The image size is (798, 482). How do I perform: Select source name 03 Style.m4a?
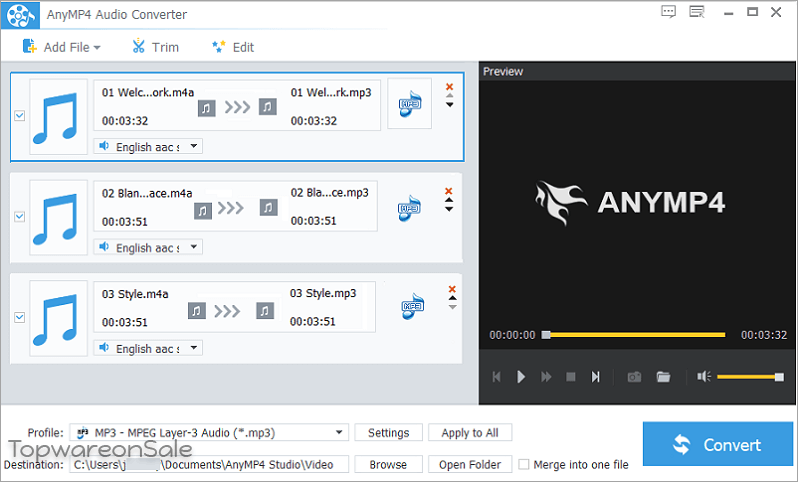point(135,294)
